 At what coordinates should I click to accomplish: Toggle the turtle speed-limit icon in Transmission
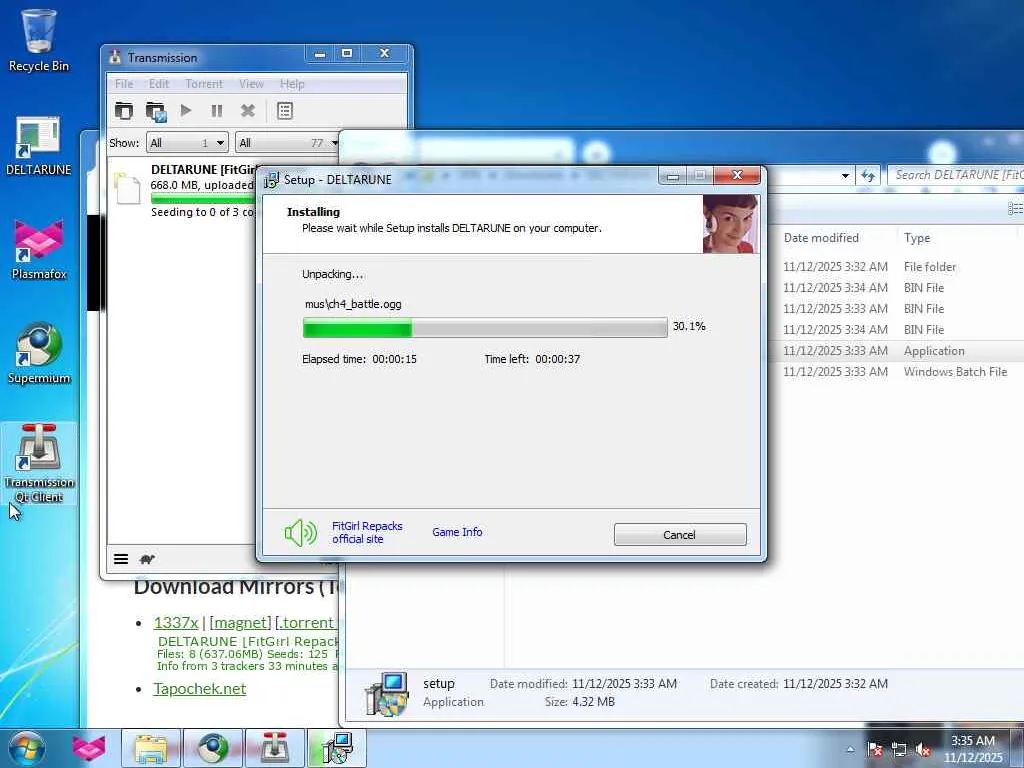(x=147, y=559)
